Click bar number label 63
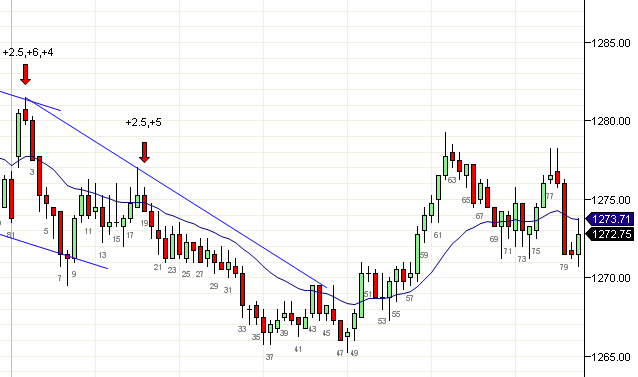 click(452, 180)
